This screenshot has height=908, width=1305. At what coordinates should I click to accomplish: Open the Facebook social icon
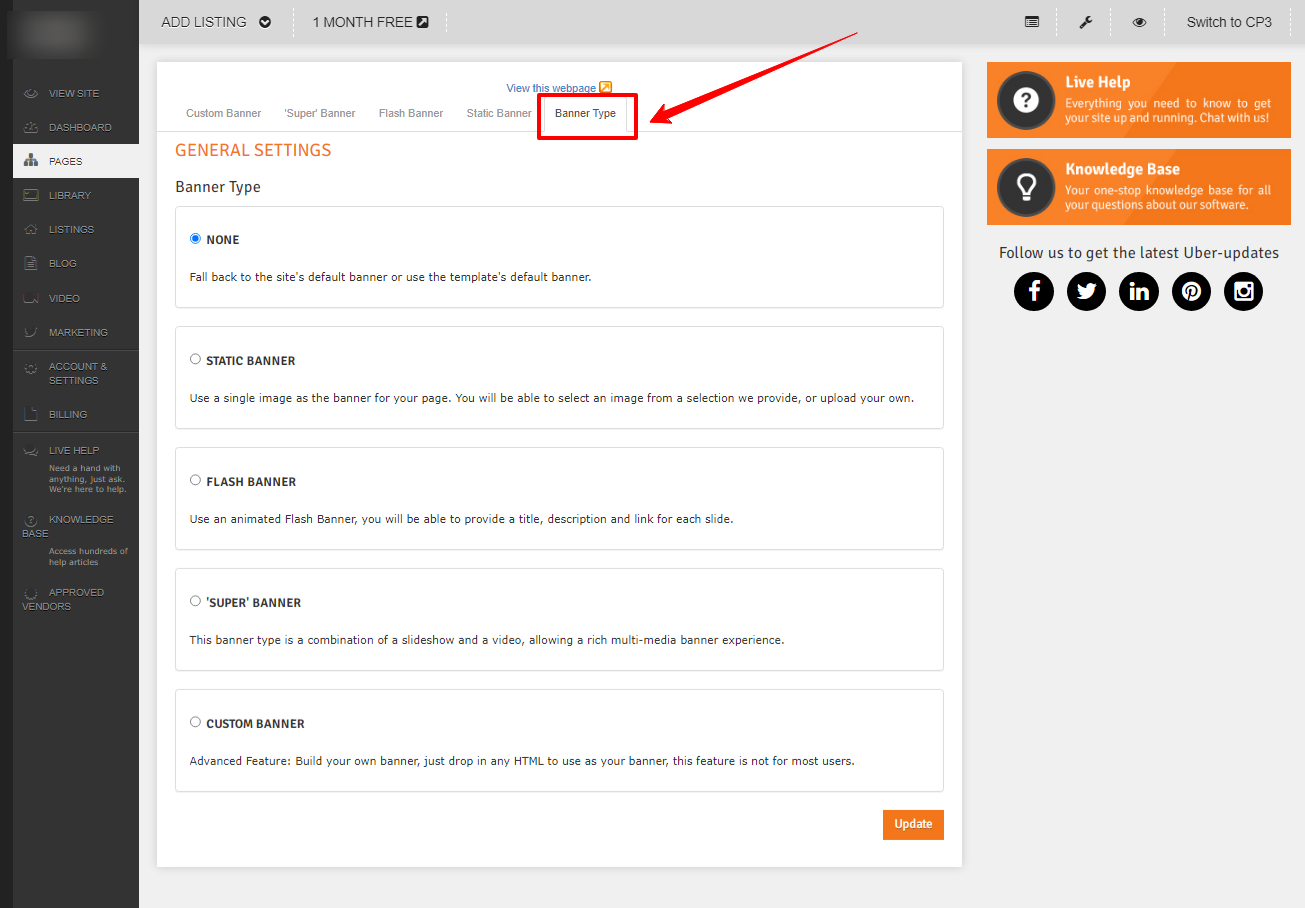pos(1034,291)
